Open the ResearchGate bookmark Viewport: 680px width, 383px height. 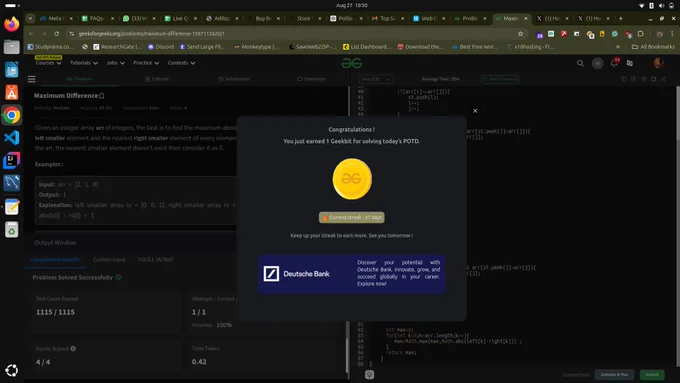point(118,47)
